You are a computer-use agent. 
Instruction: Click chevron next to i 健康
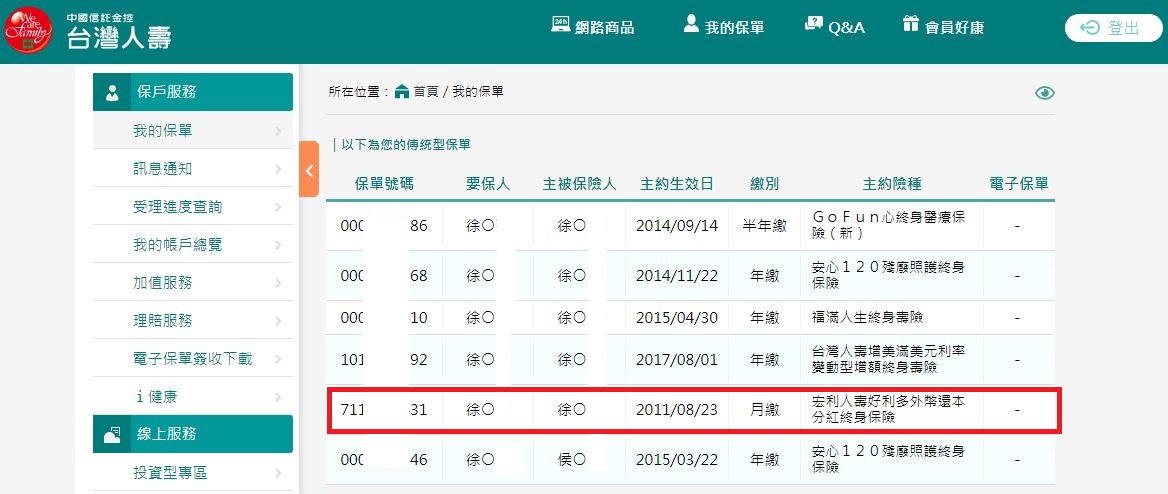point(278,397)
